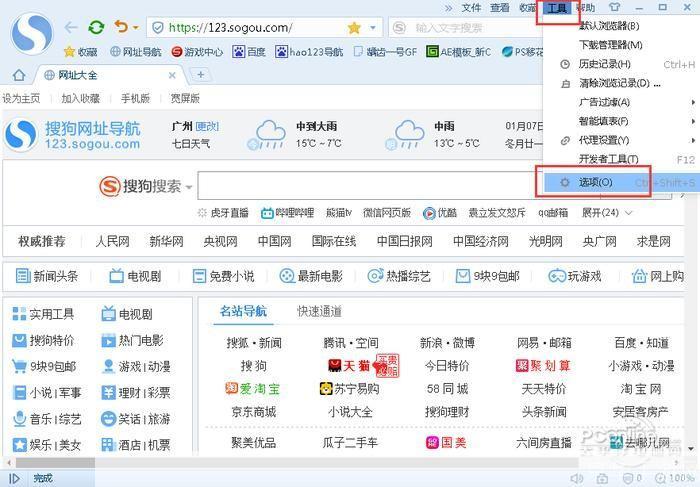Open 热门电影 in sidebar
700x487 pixels.
pos(132,341)
